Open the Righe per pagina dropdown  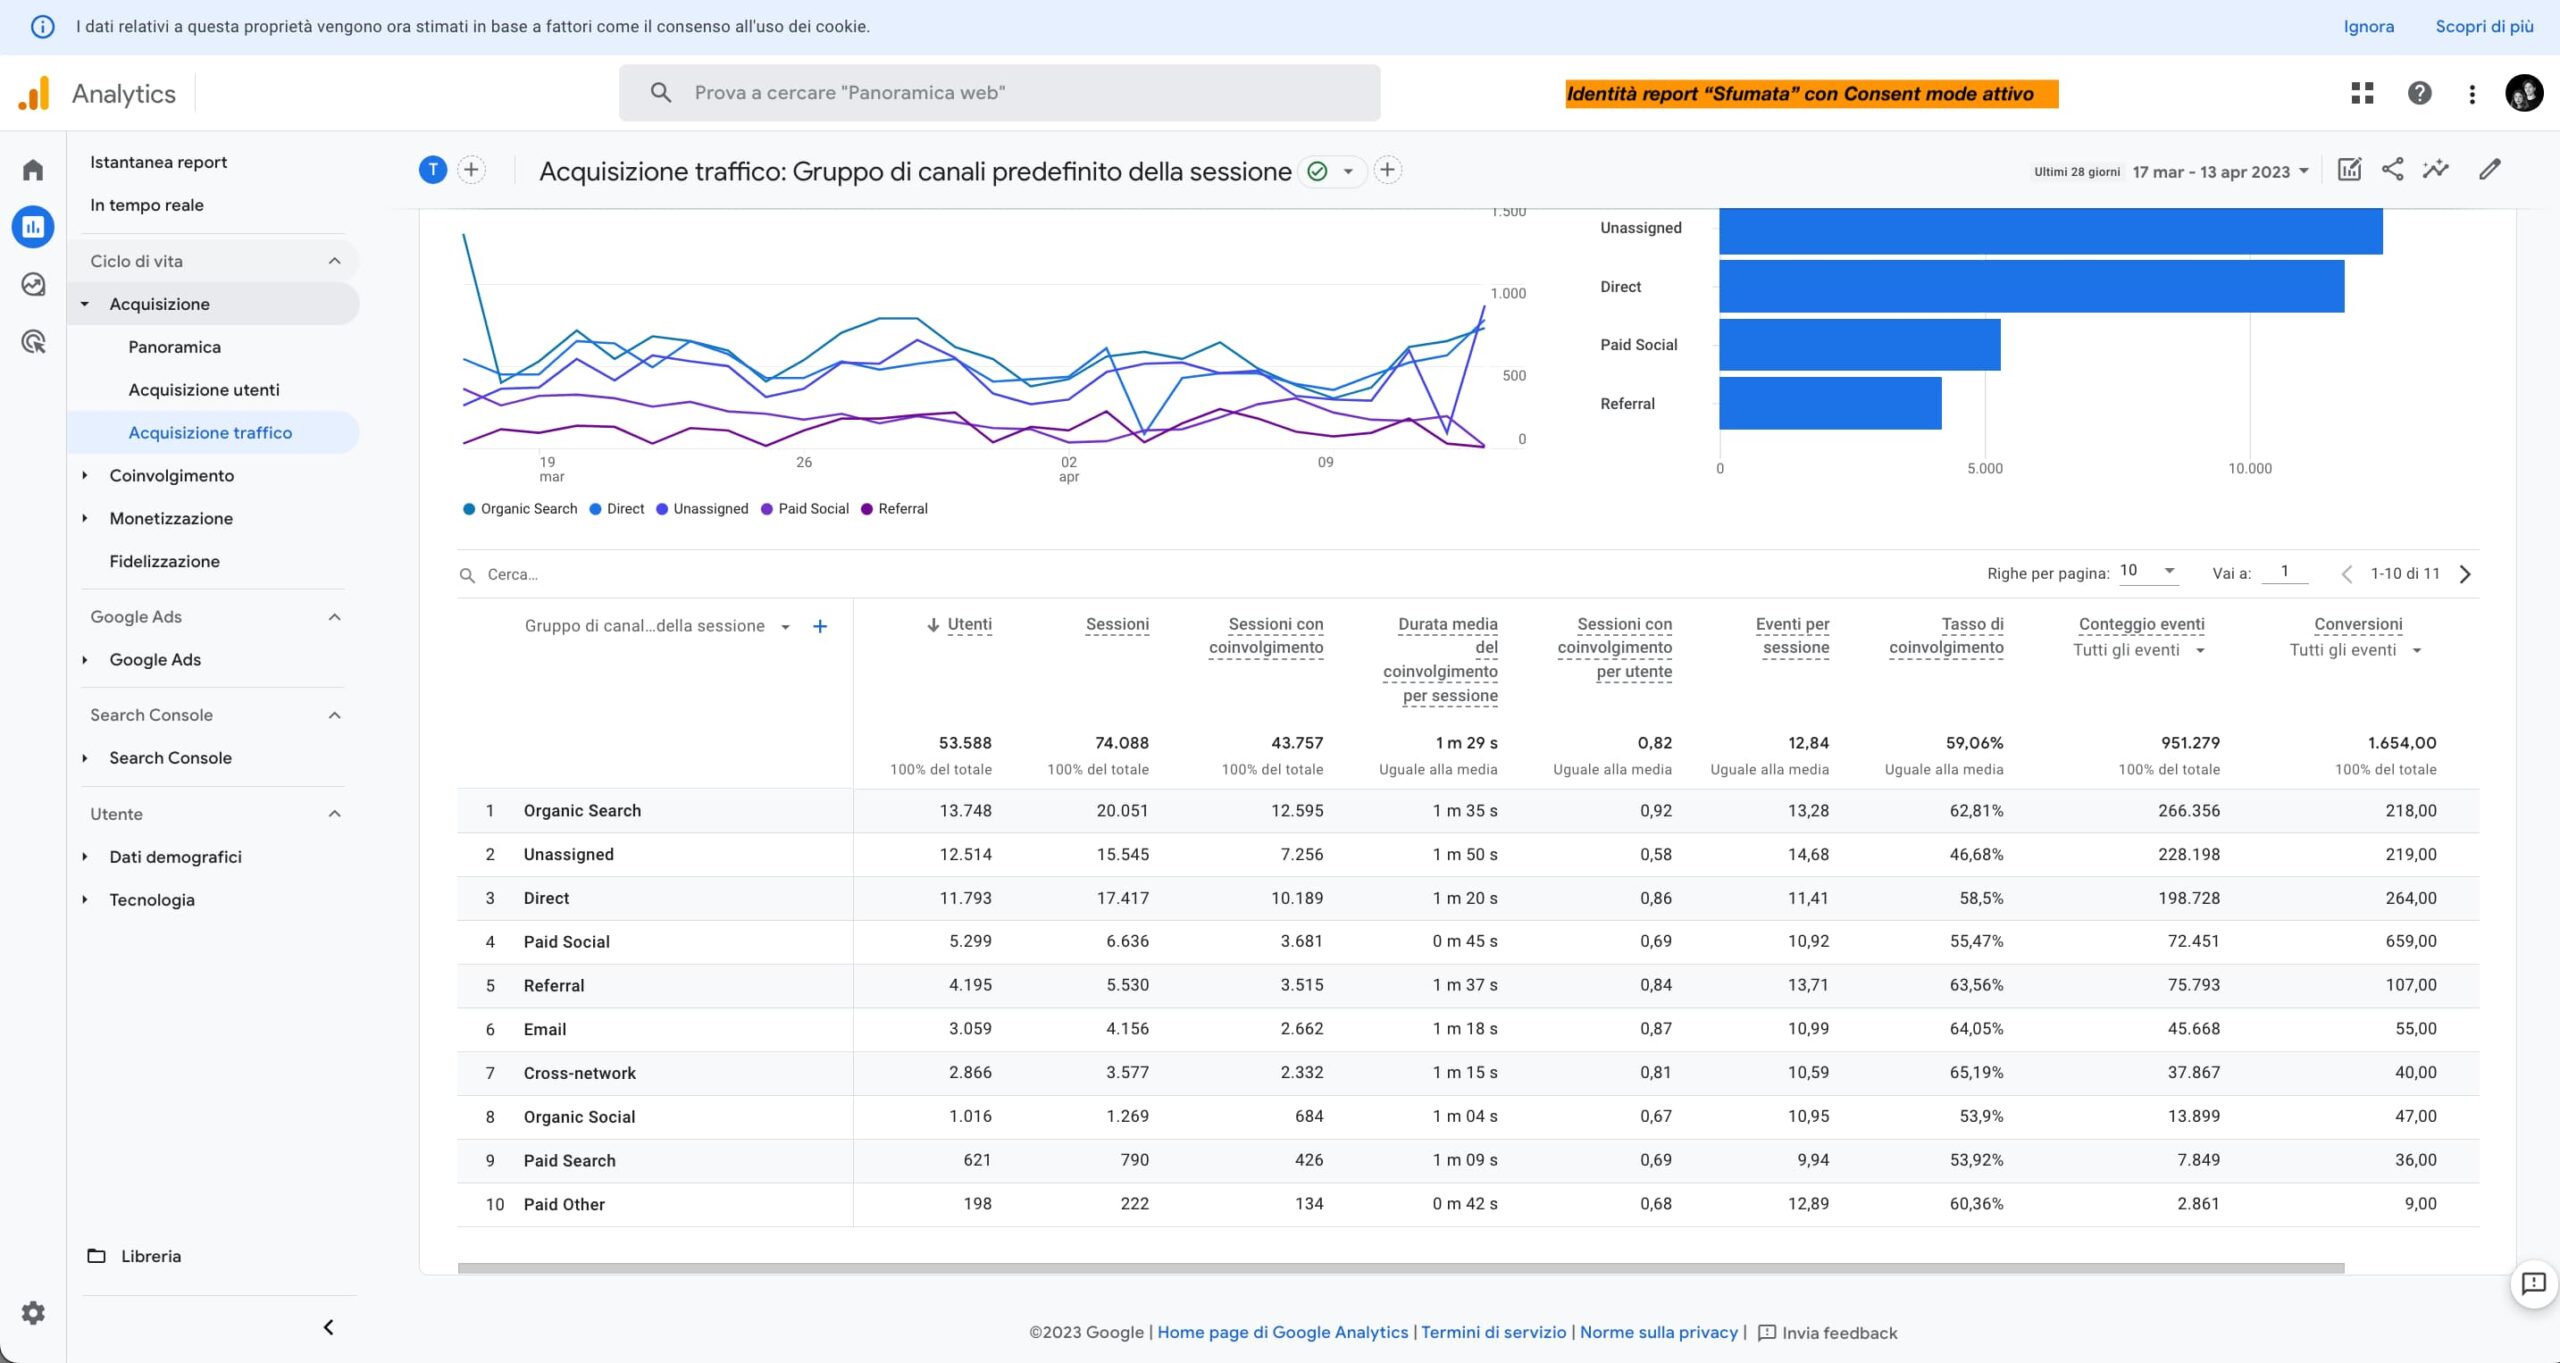[2147, 571]
